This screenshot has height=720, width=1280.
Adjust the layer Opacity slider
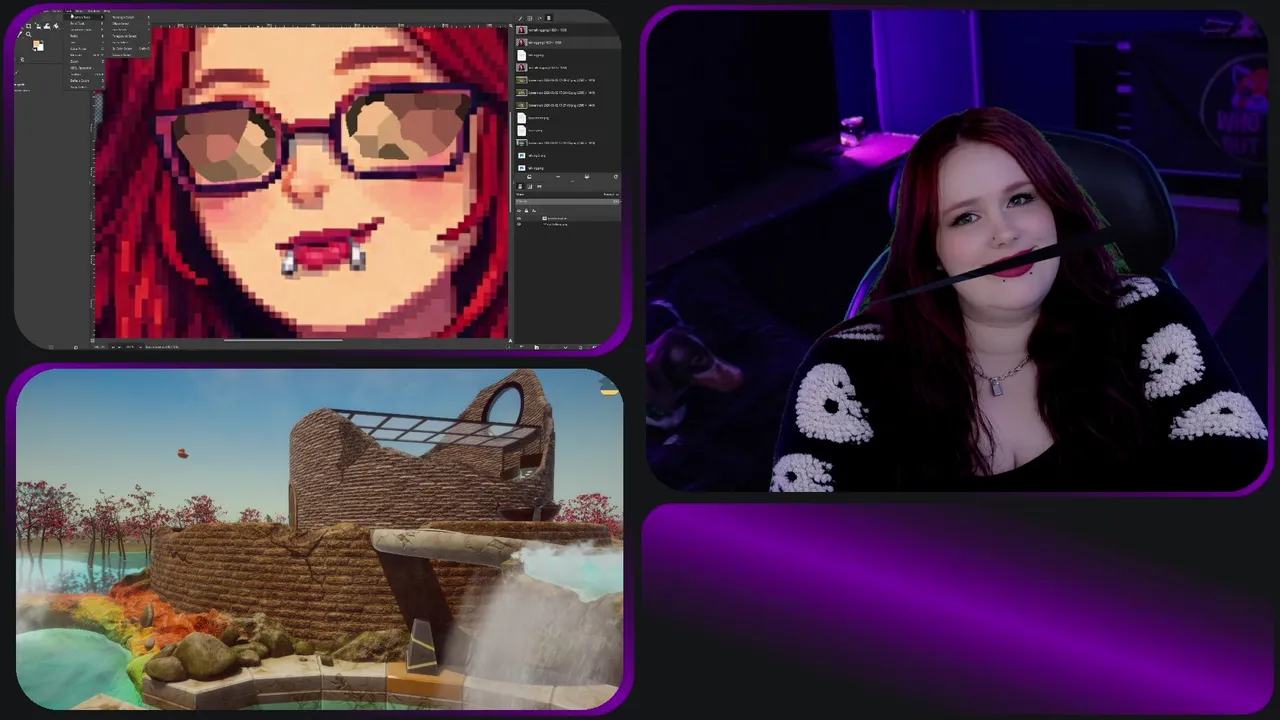pos(567,201)
